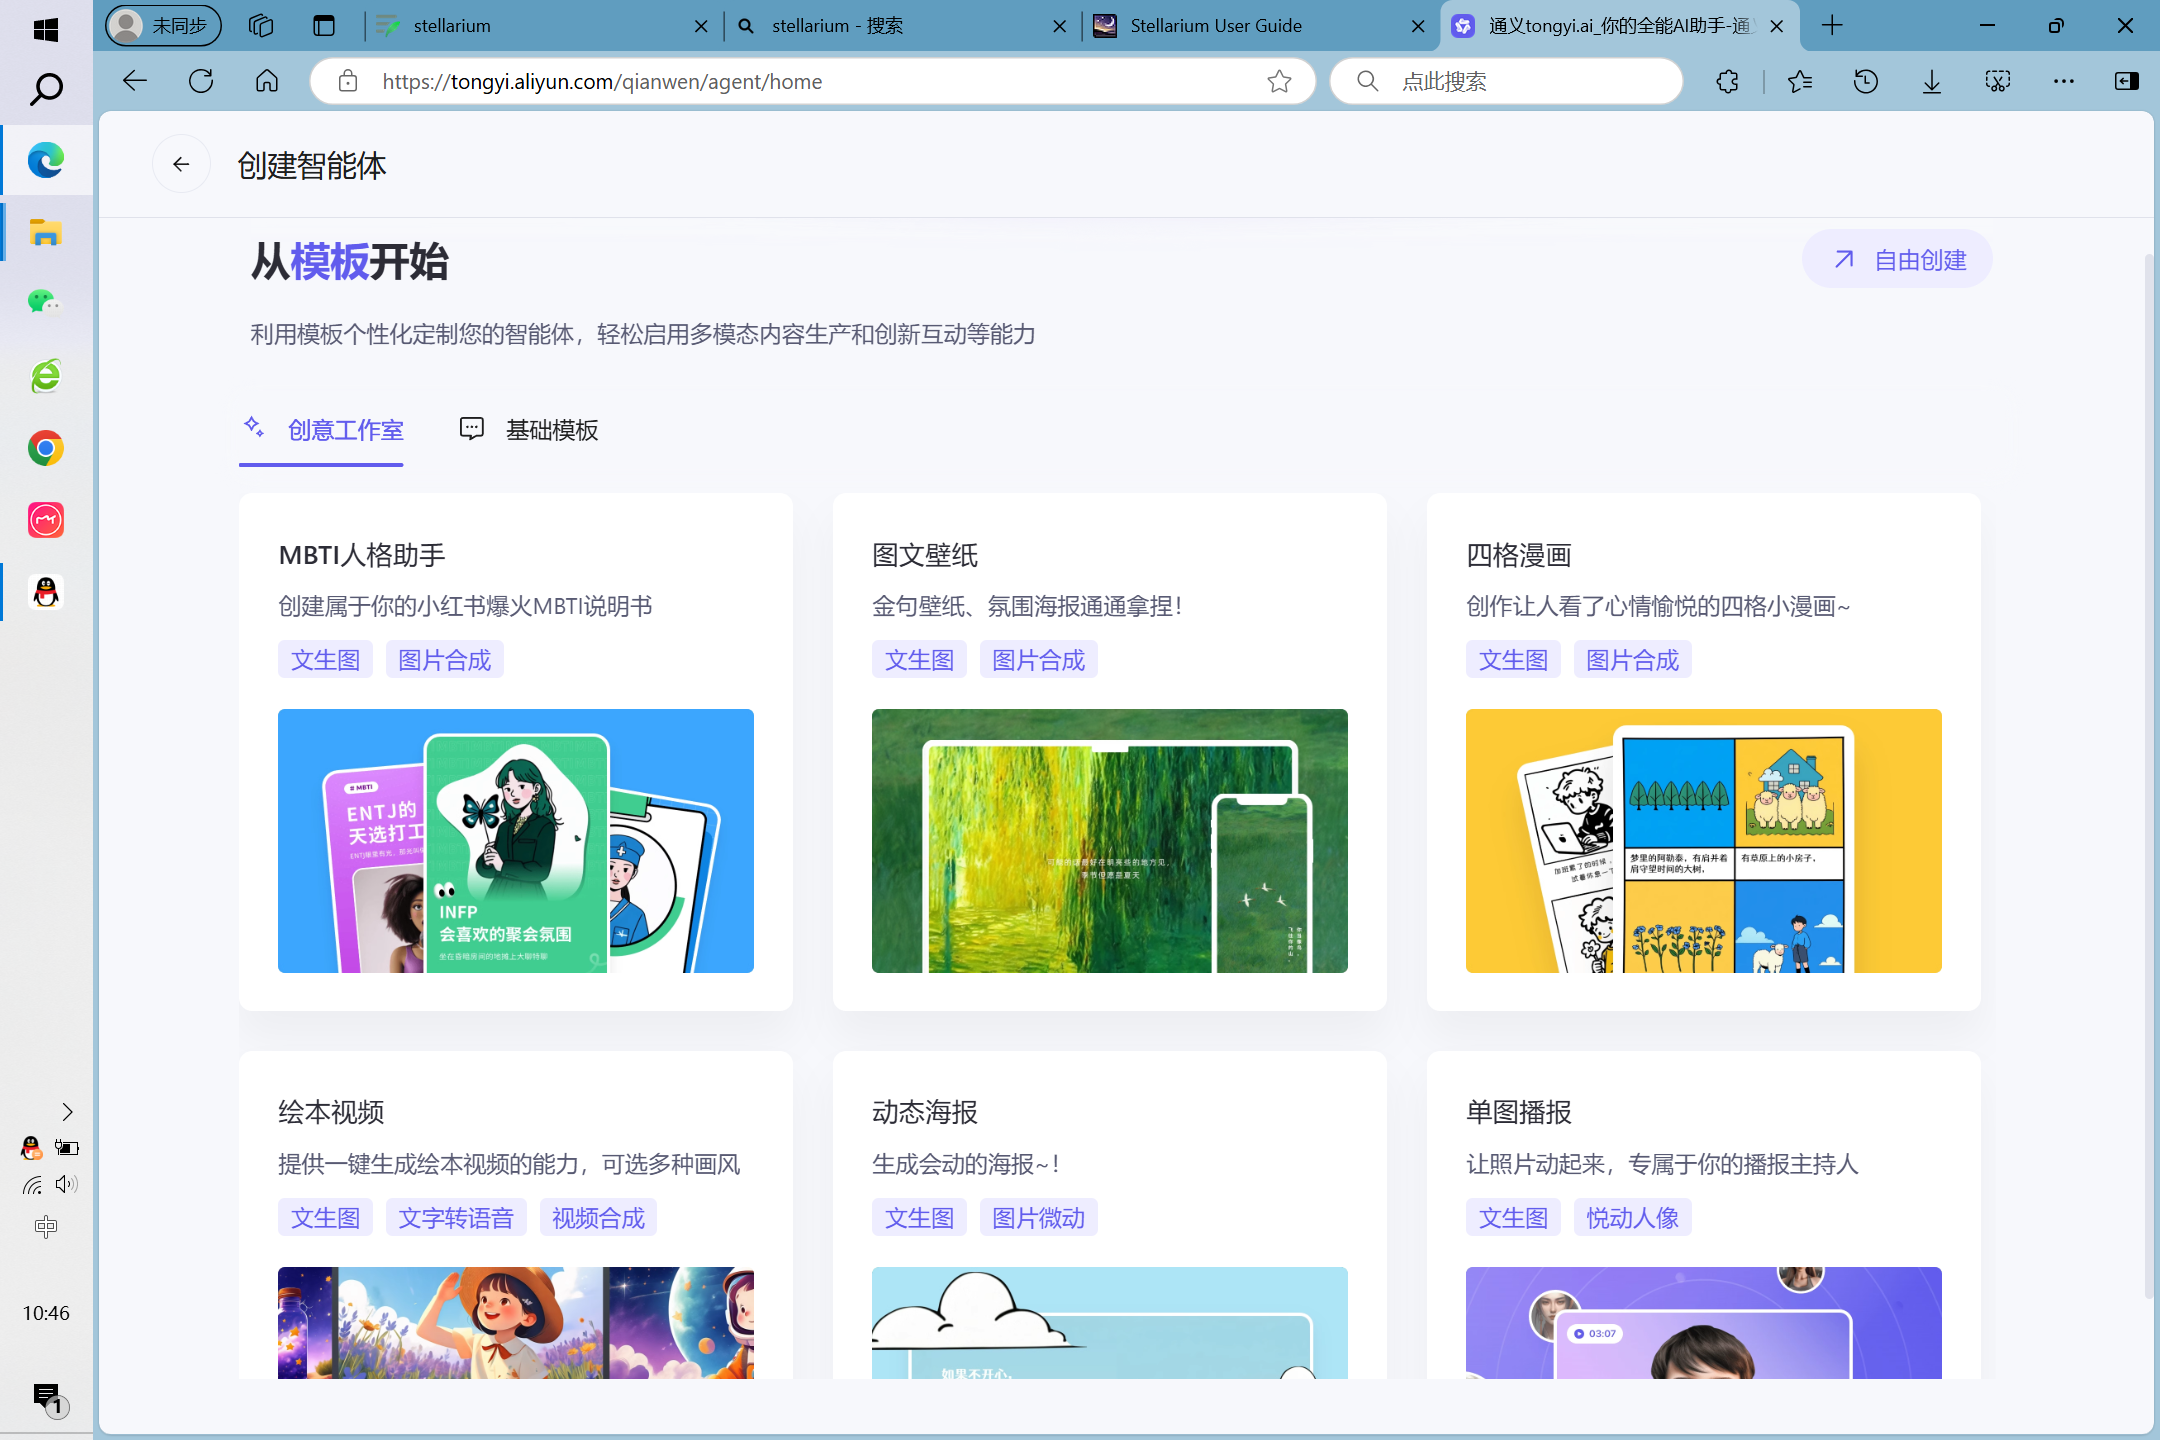Open a new browser tab

(1832, 26)
